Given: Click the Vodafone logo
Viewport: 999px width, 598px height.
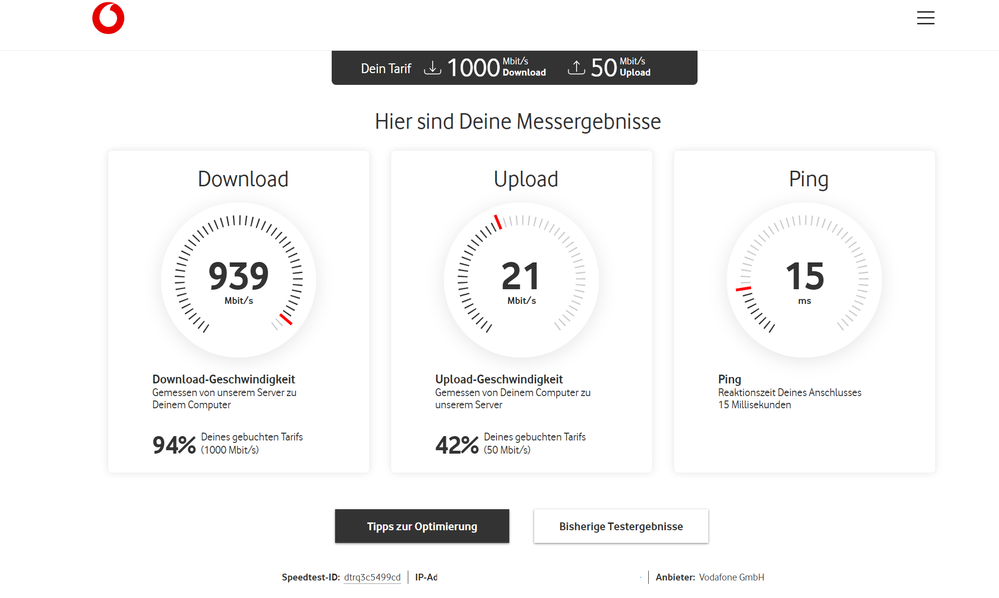Looking at the screenshot, I should 108,18.
